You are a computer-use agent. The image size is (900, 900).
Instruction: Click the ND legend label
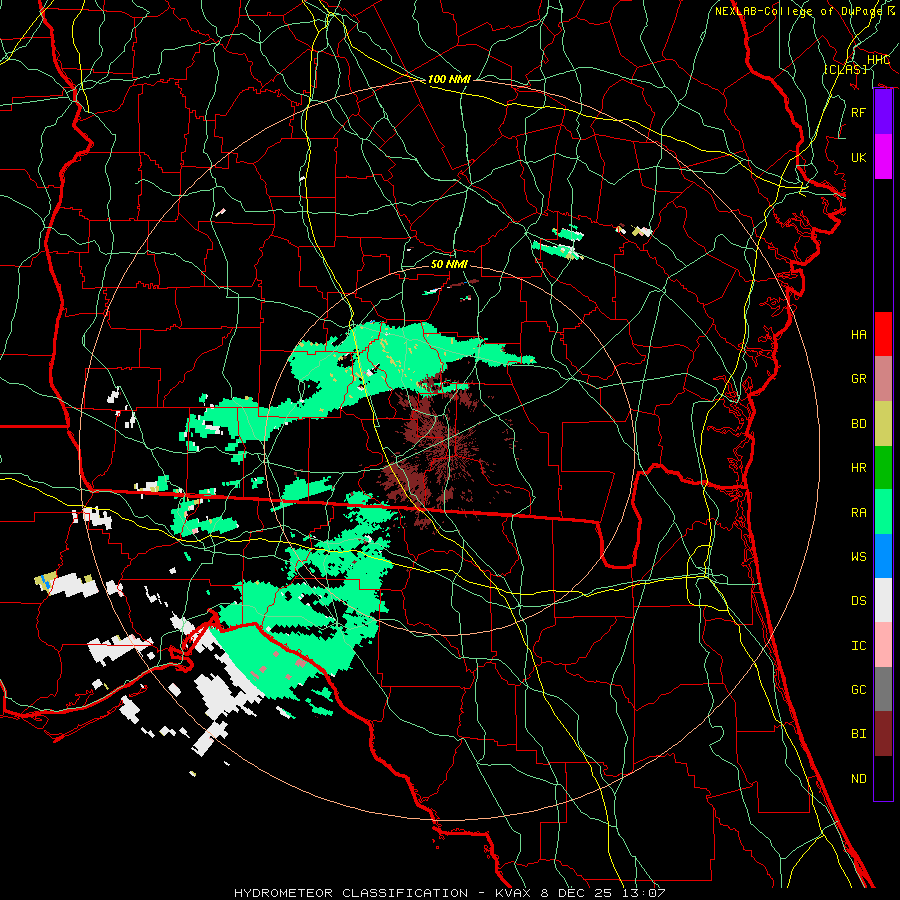click(858, 779)
